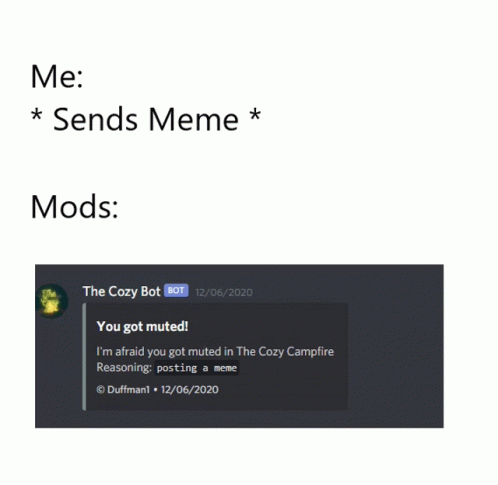Click the 'Sends Meme' caption text

tap(146, 119)
